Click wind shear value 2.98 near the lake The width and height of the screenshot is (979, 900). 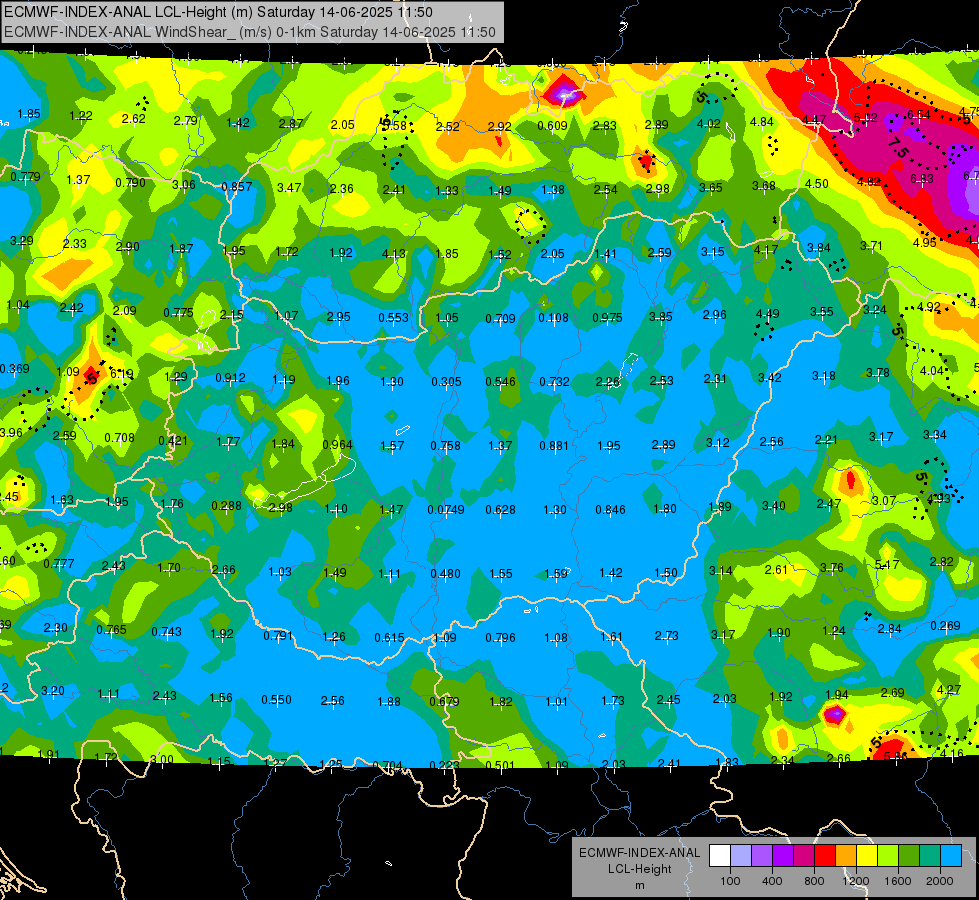pos(280,508)
